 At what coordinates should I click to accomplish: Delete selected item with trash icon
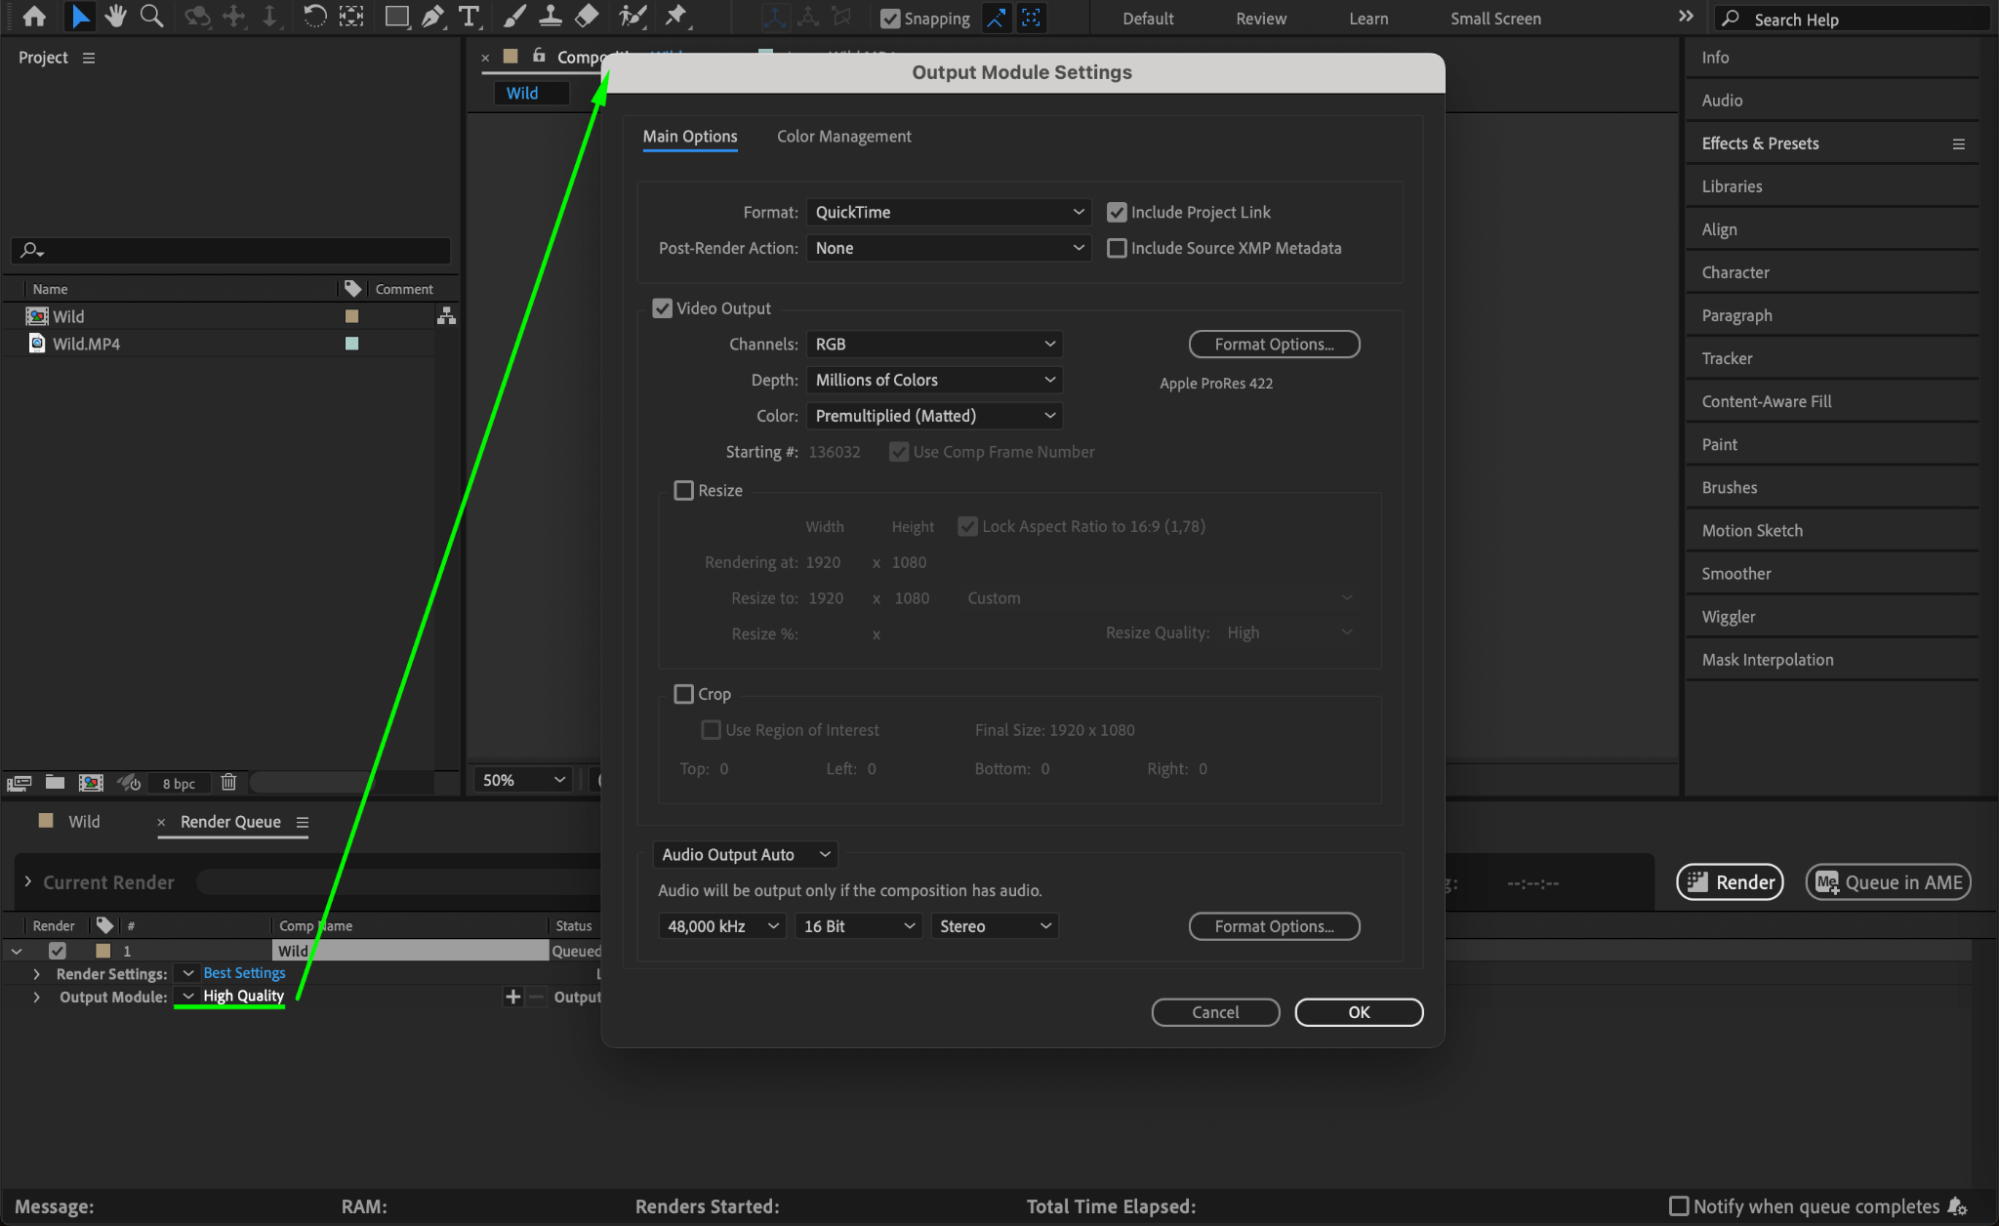point(228,782)
